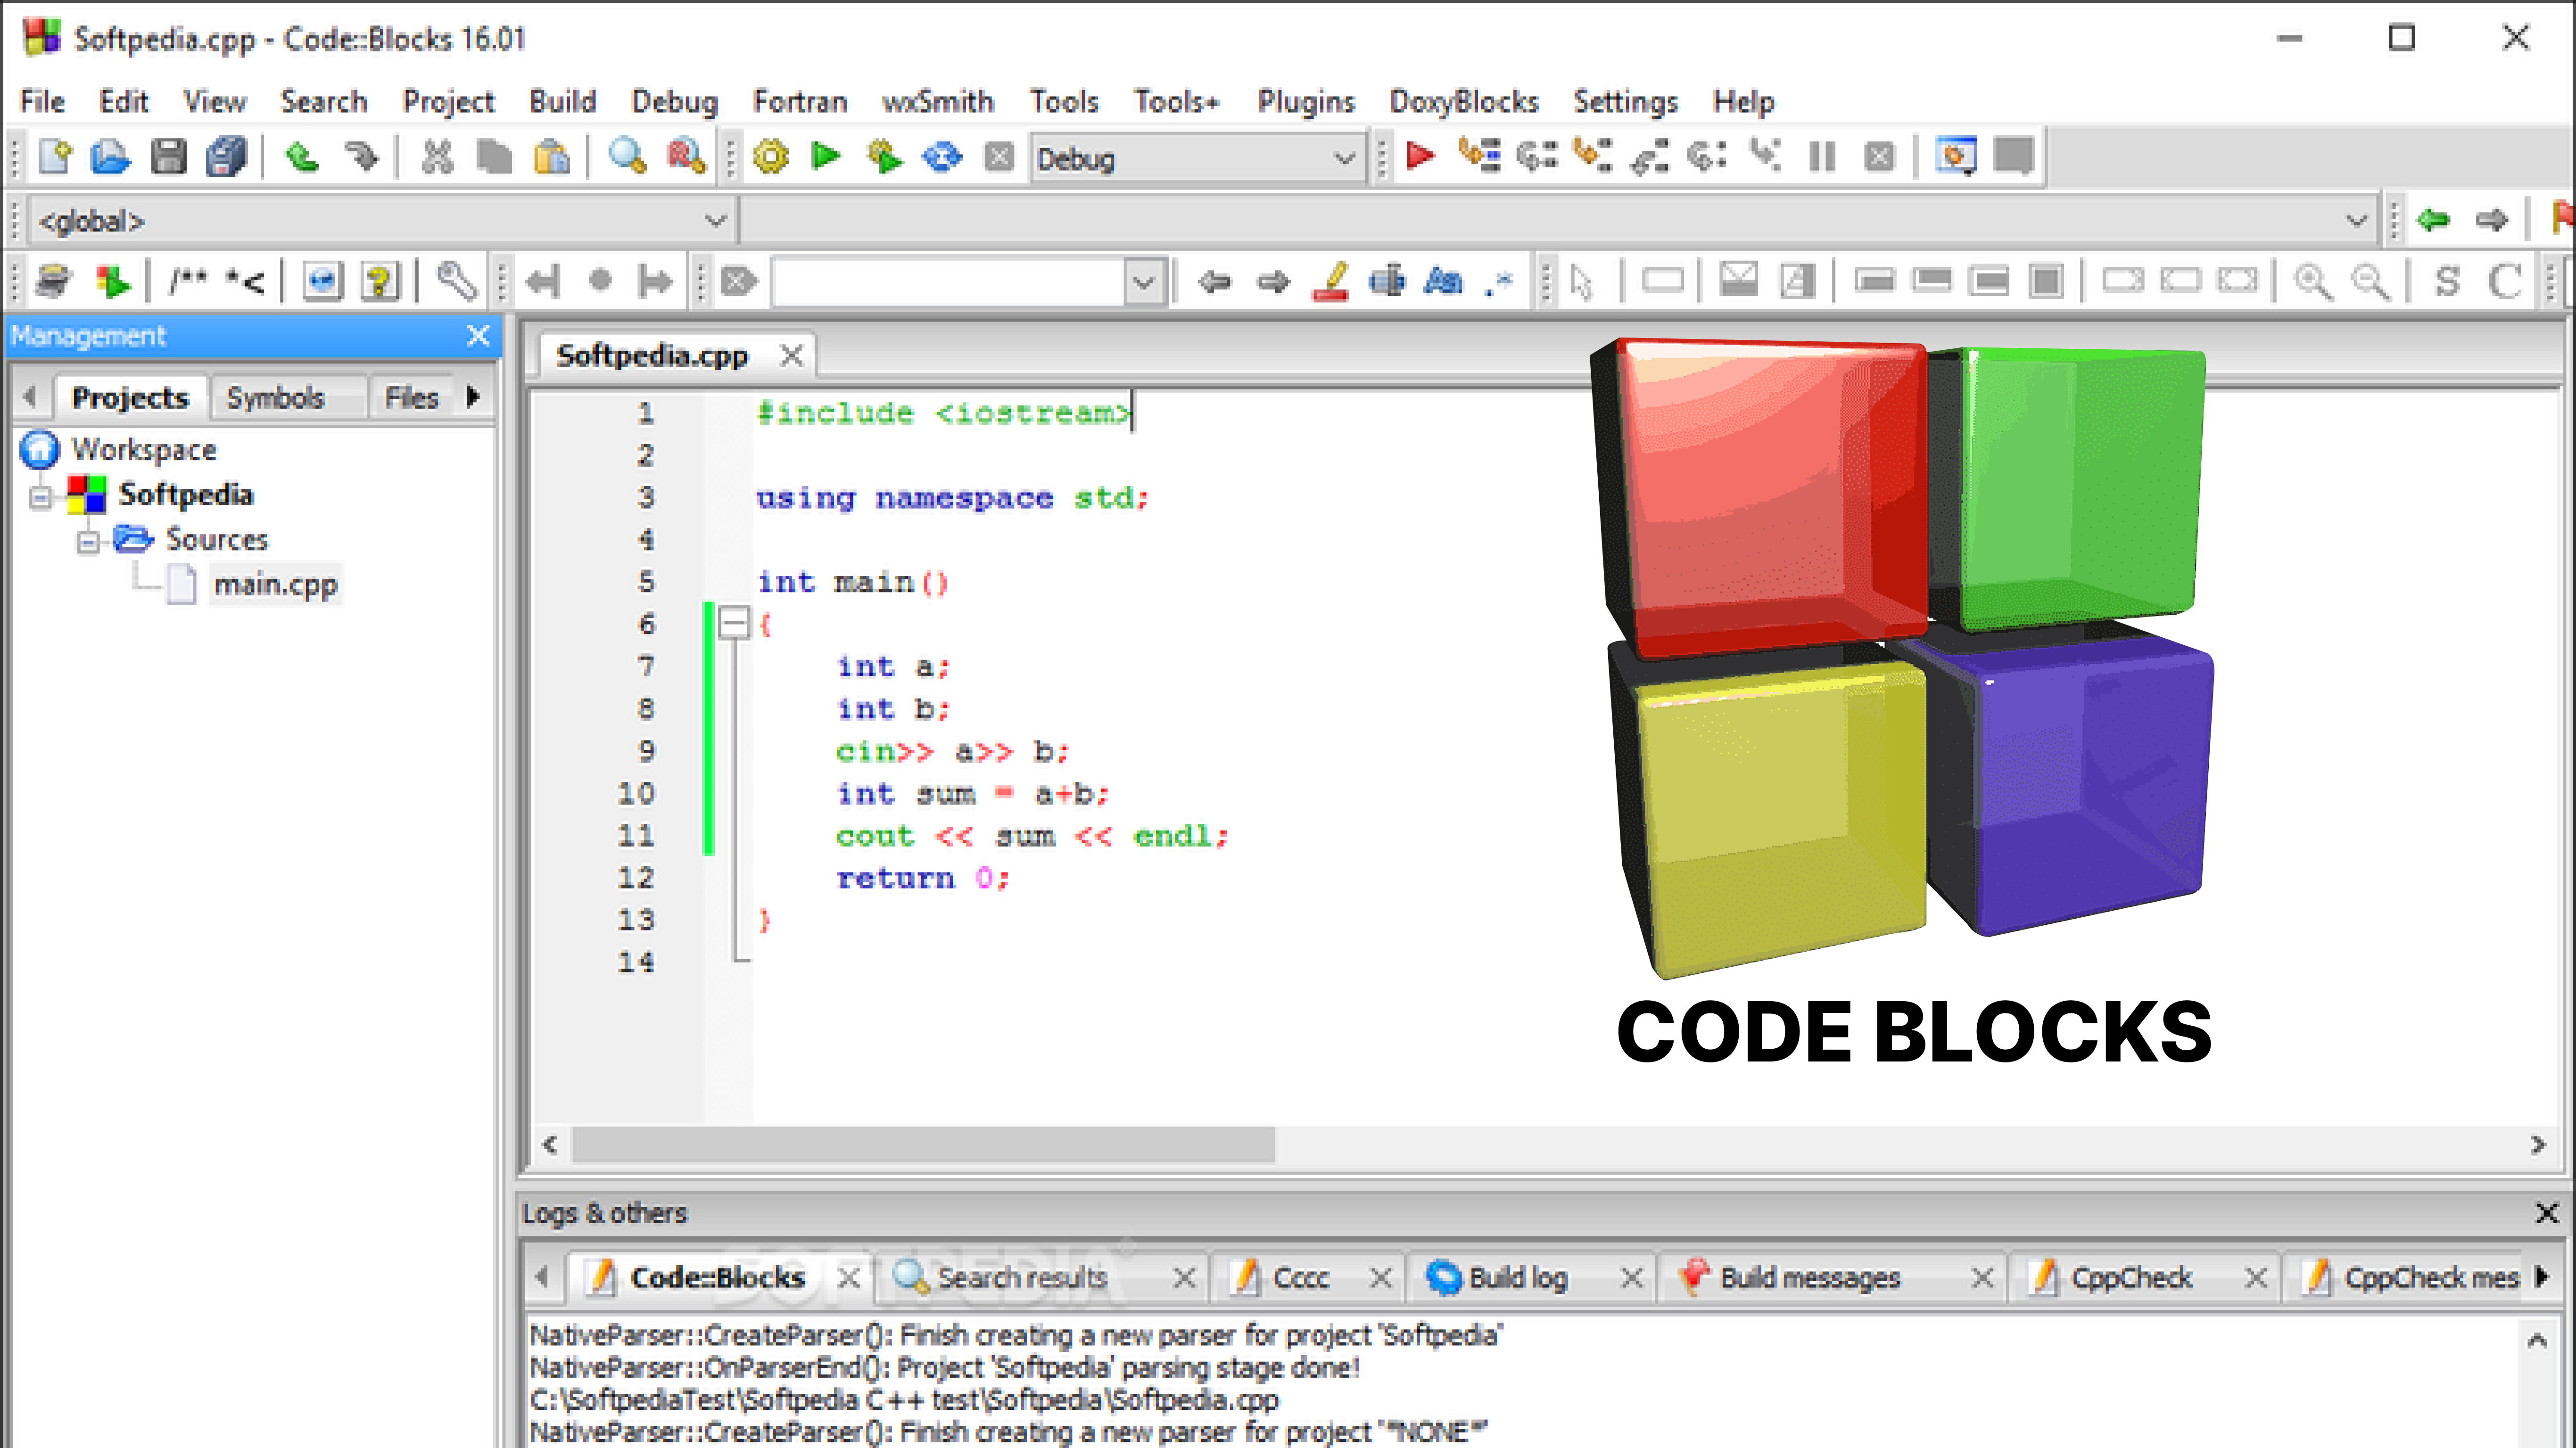Click the Paste clipboard icon
Image resolution: width=2576 pixels, height=1448 pixels.
tap(551, 157)
